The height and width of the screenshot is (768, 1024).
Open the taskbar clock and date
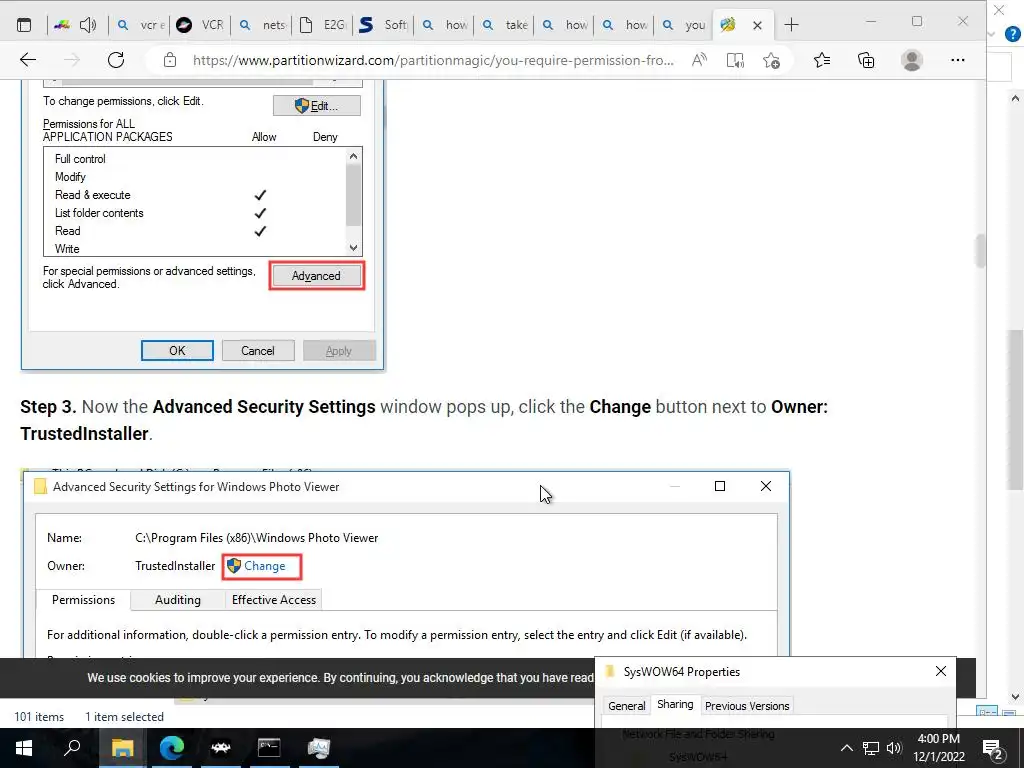click(x=938, y=748)
